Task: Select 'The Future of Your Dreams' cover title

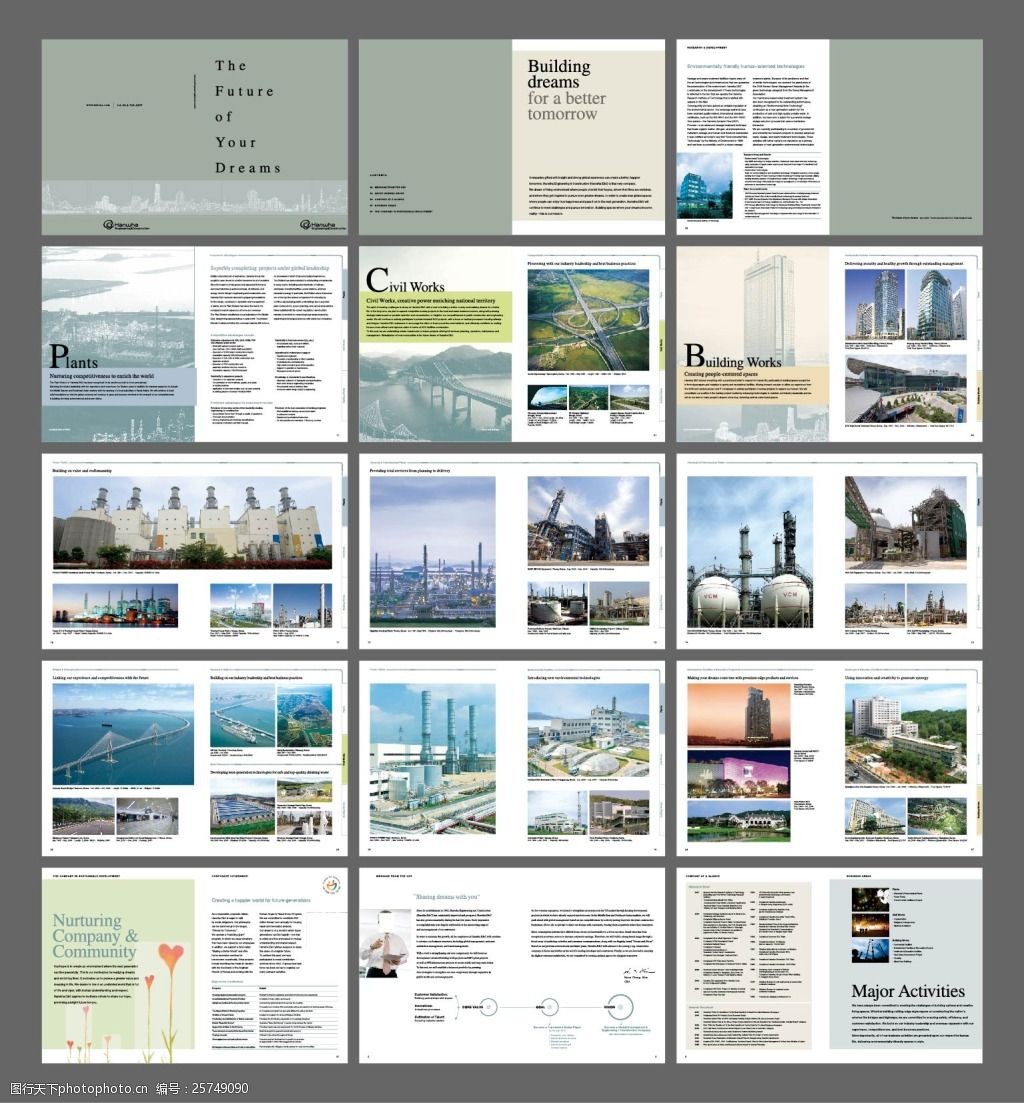Action: (x=245, y=117)
